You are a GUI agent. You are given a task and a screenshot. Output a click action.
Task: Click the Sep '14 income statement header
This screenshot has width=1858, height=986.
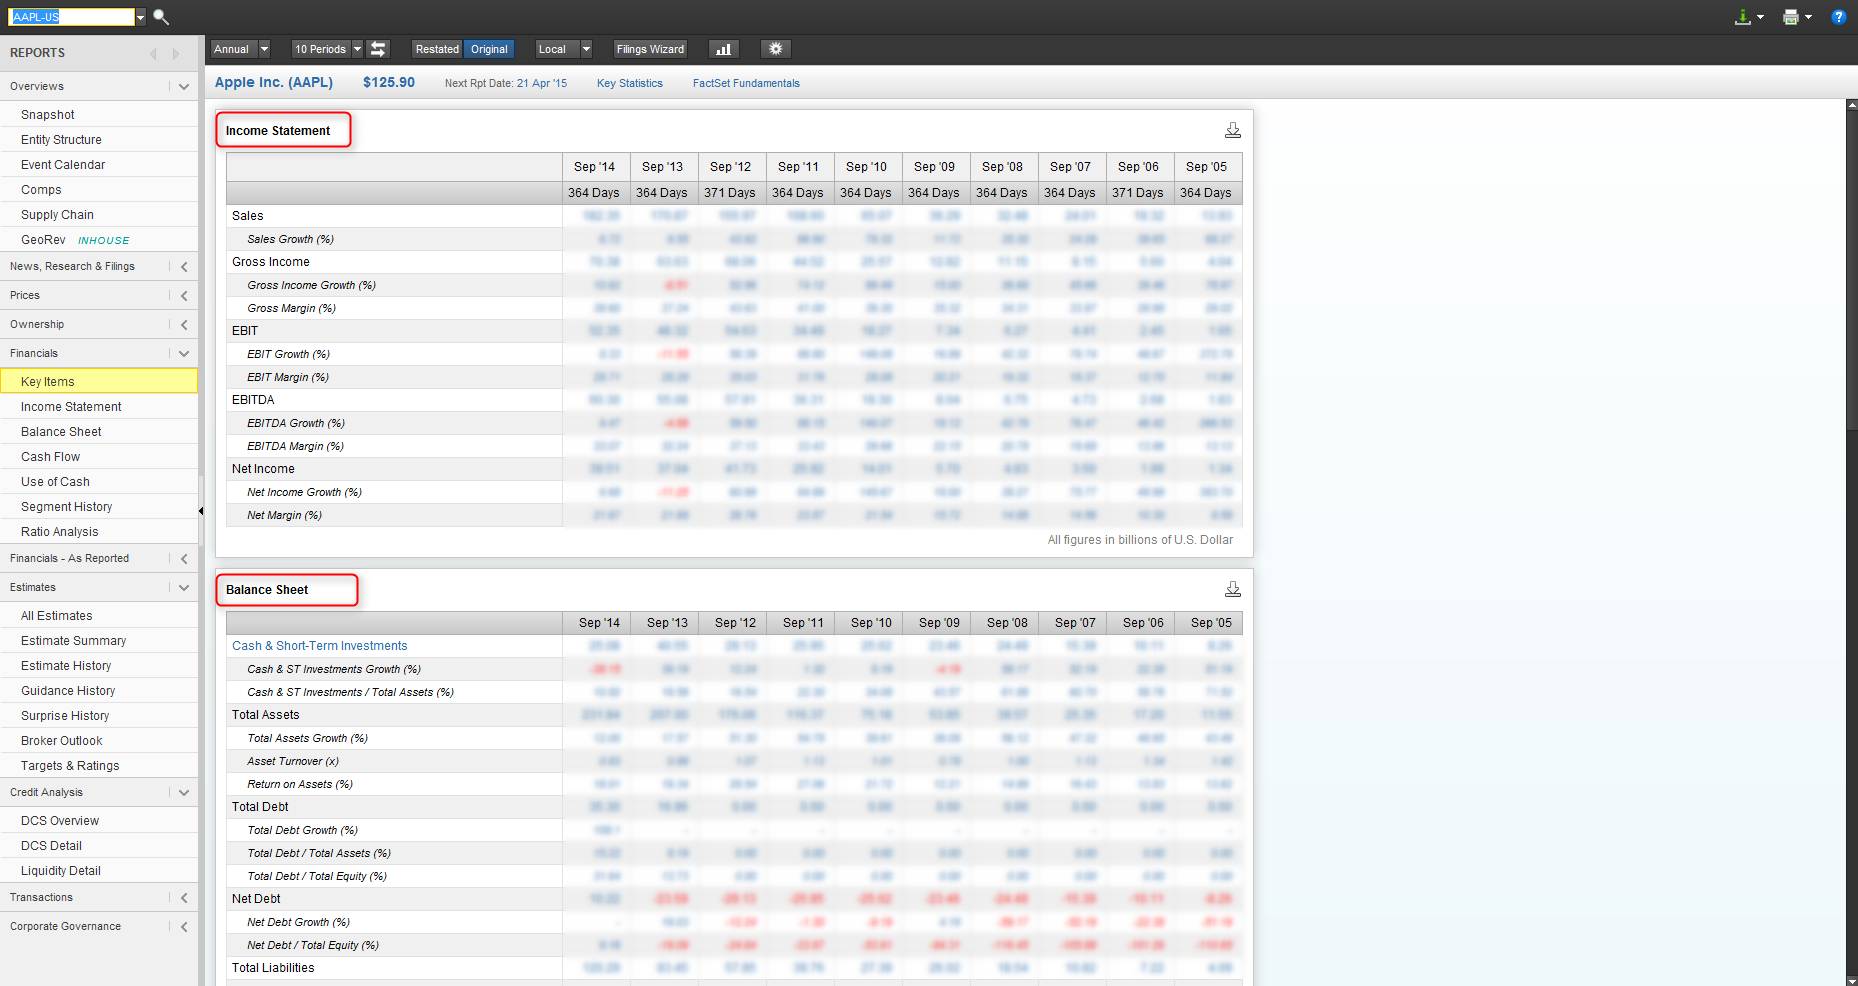pyautogui.click(x=594, y=167)
